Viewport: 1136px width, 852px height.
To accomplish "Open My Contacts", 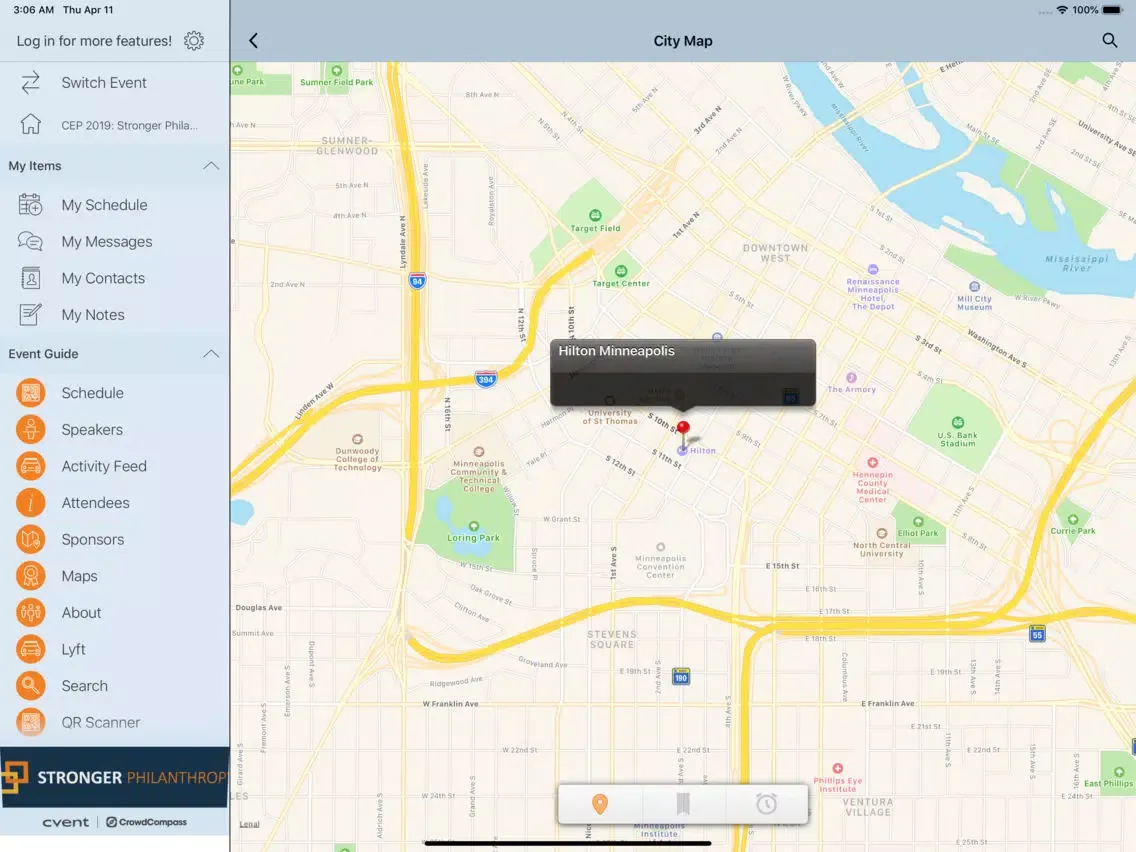I will (x=114, y=278).
